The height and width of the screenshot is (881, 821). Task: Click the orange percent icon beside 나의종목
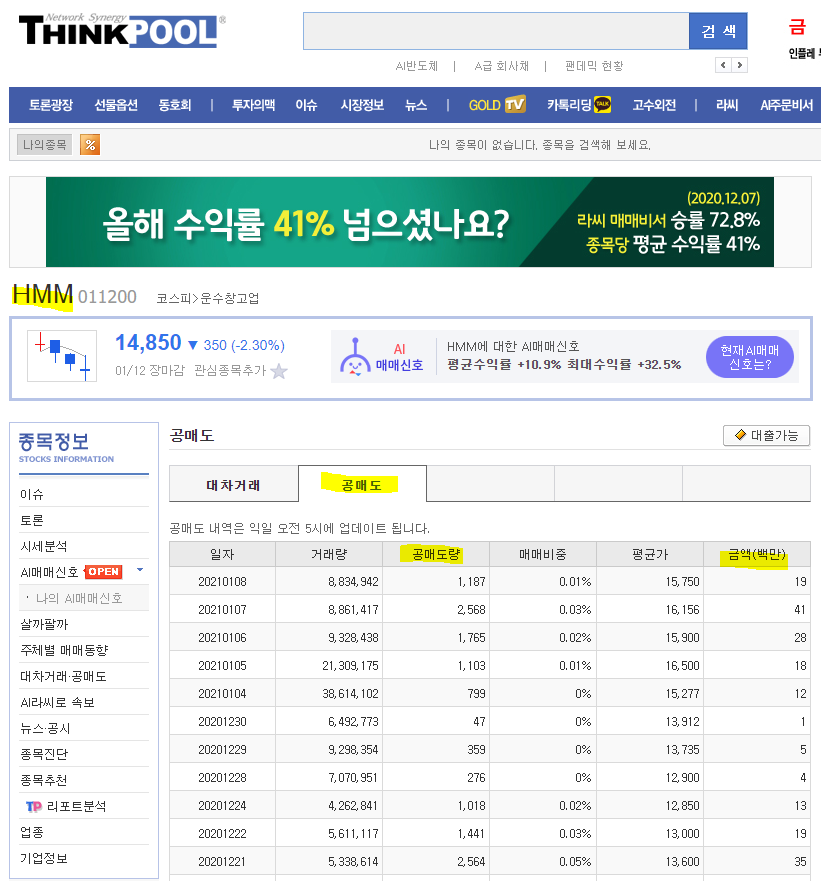coord(90,145)
